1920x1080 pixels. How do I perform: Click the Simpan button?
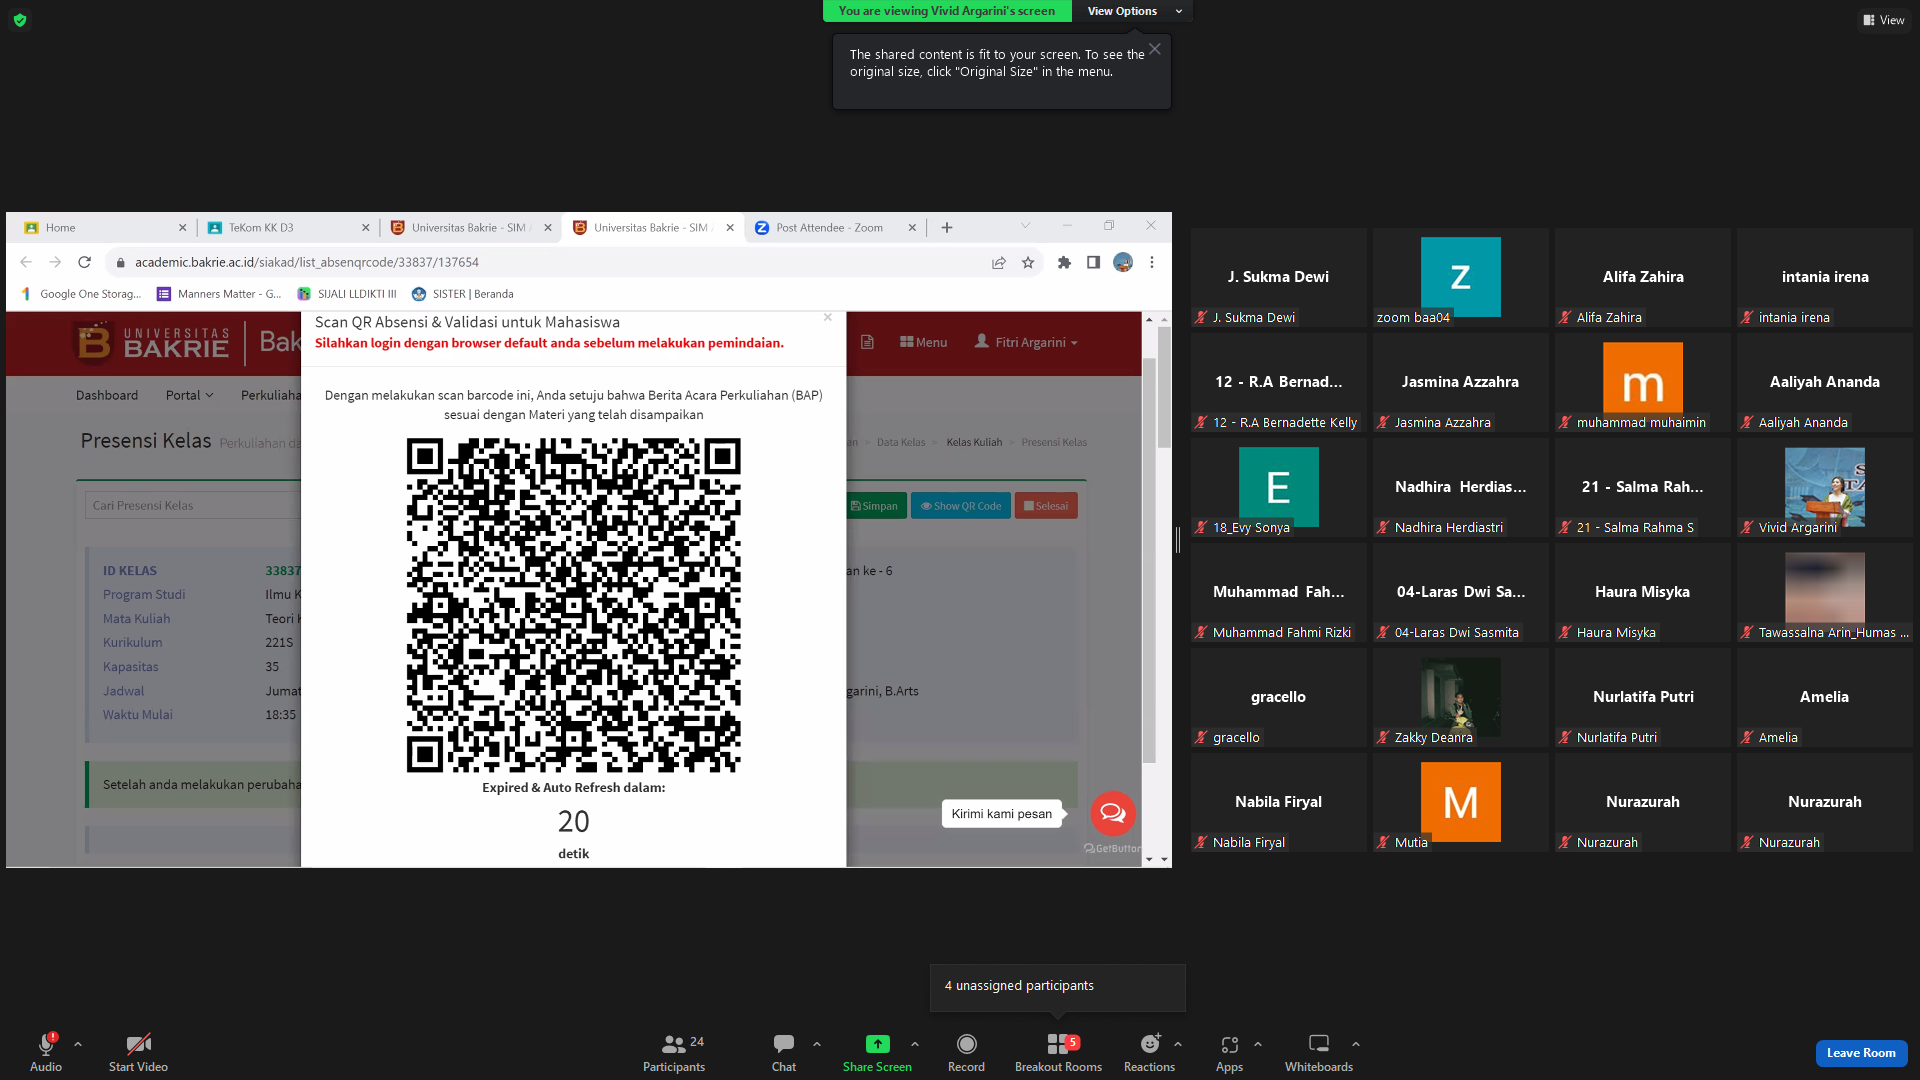[x=874, y=506]
